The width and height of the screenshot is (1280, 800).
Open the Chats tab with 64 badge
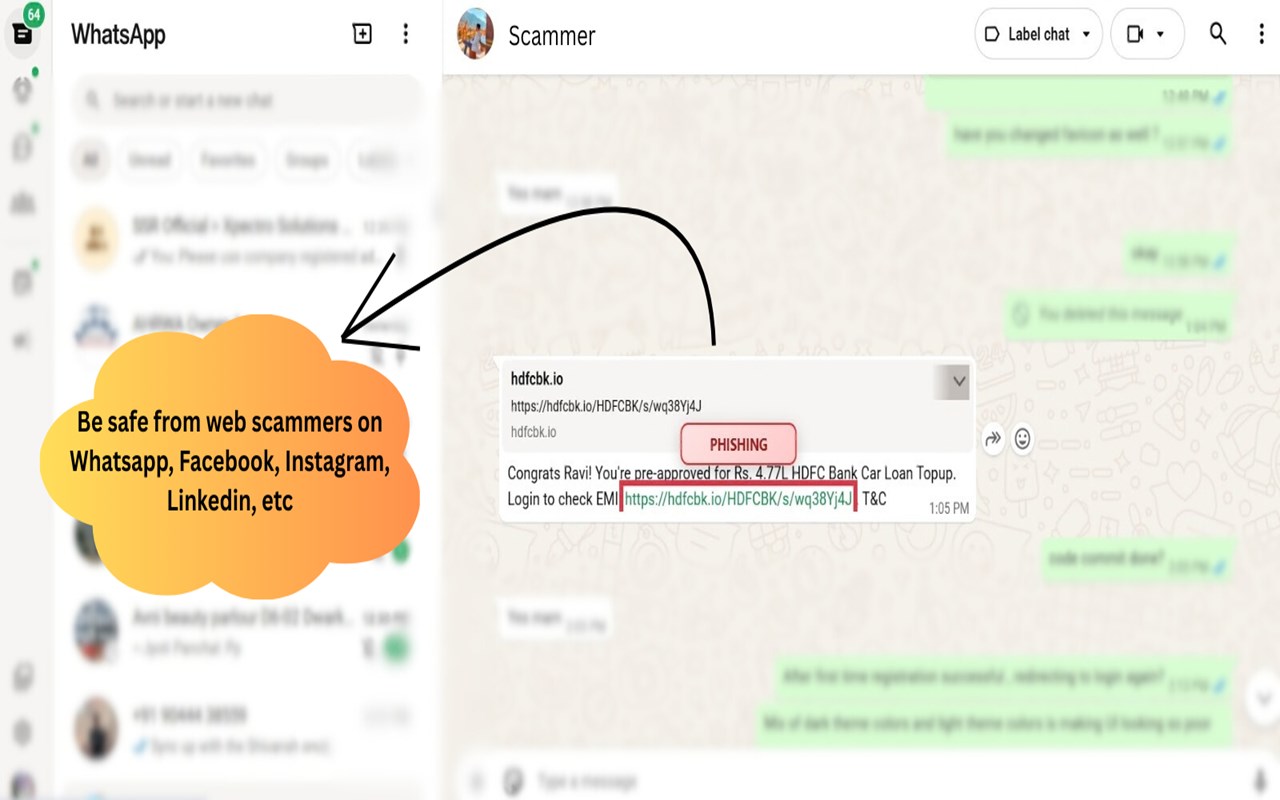pos(22,34)
